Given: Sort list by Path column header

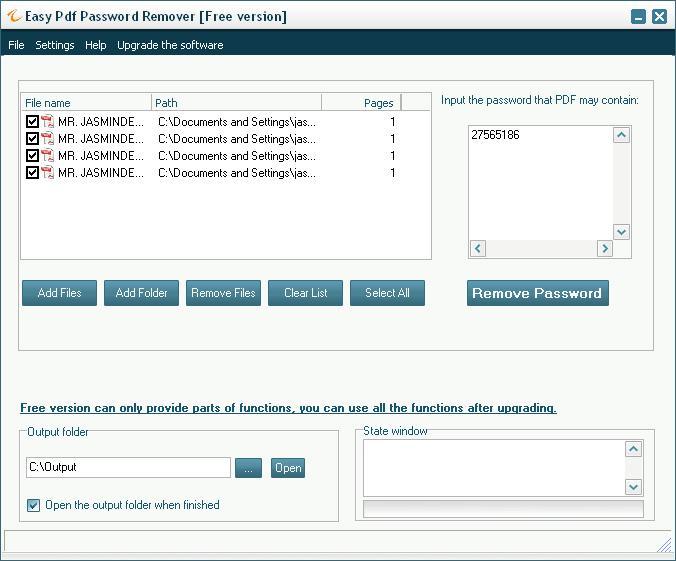Looking at the screenshot, I should (236, 103).
